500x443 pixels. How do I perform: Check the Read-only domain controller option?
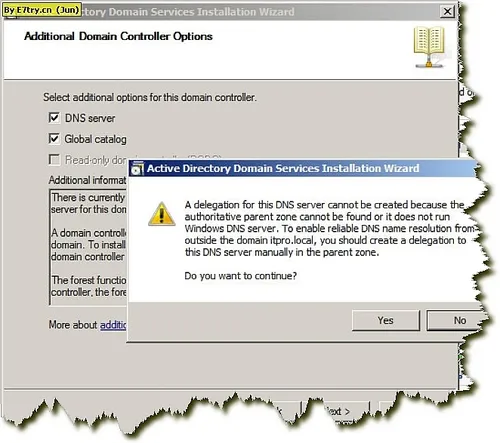click(x=54, y=160)
